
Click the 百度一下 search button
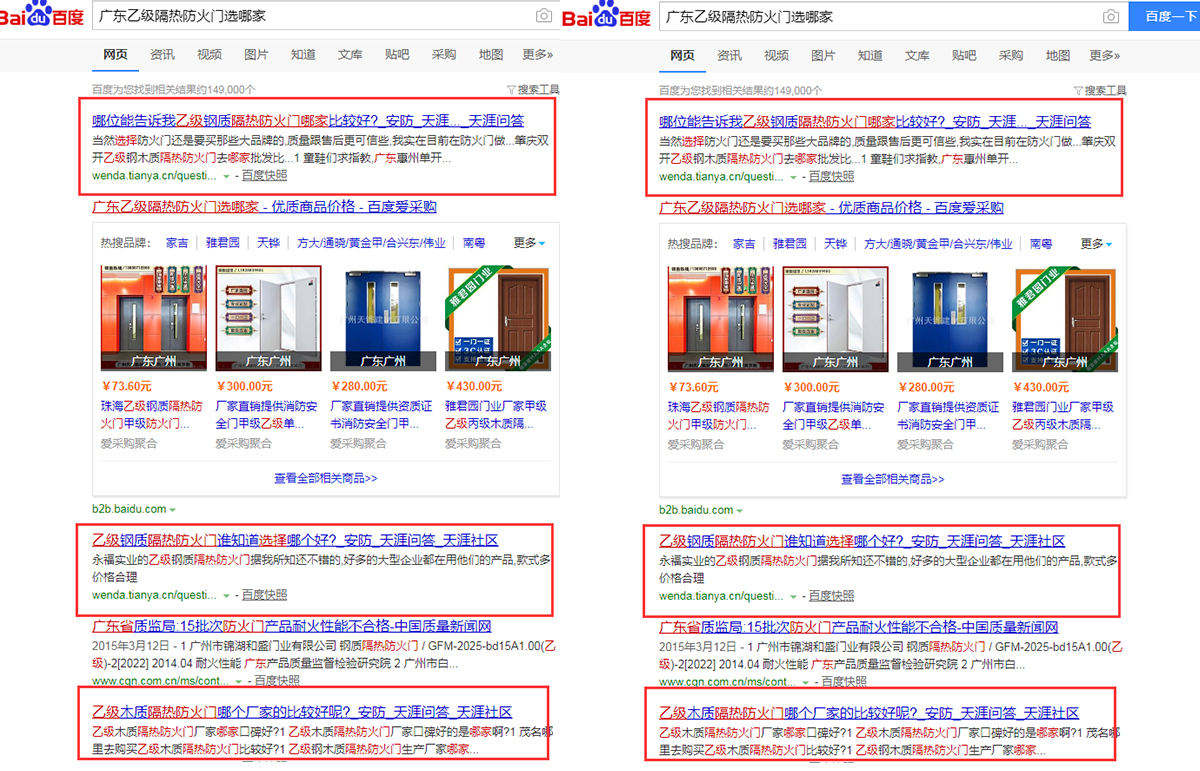click(1165, 17)
